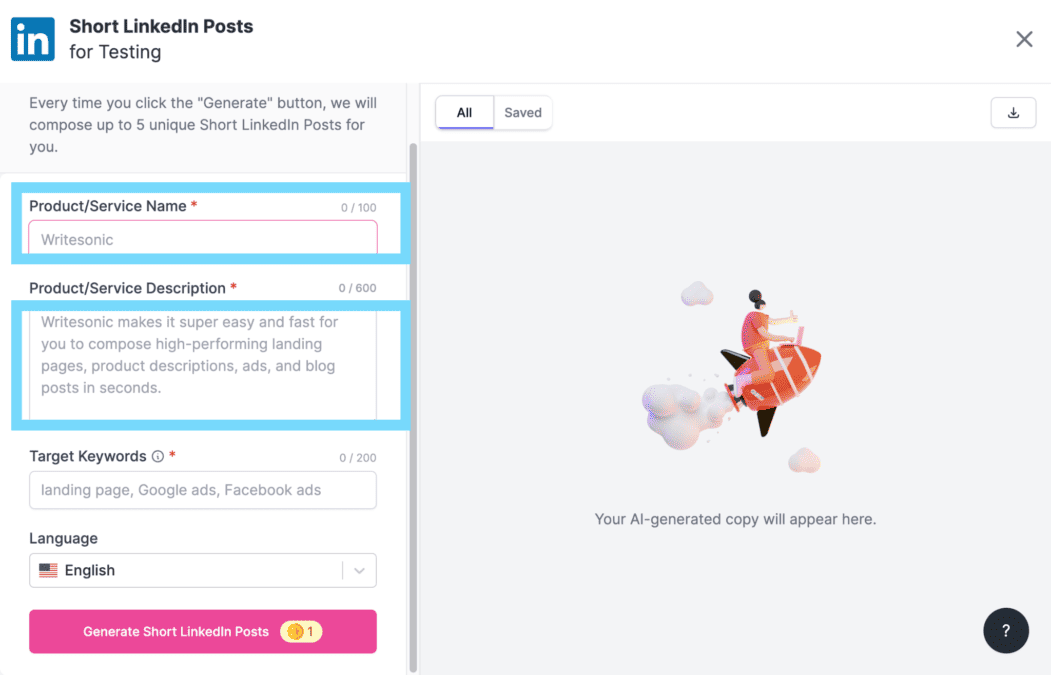Click the American flag icon in Language field
The height and width of the screenshot is (675, 1051).
(x=50, y=570)
